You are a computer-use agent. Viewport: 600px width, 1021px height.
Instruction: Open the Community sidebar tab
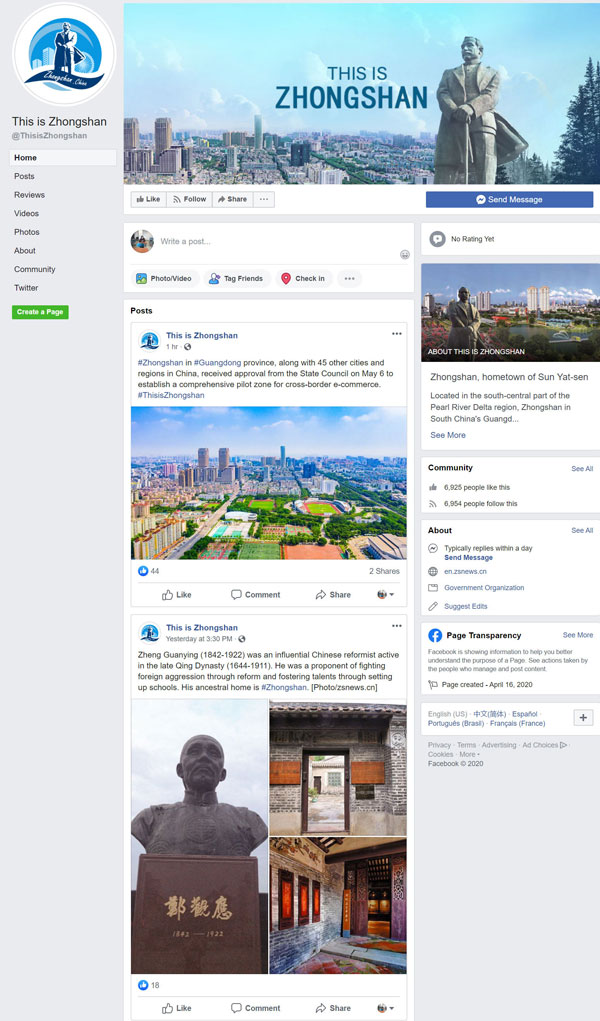[x=35, y=269]
